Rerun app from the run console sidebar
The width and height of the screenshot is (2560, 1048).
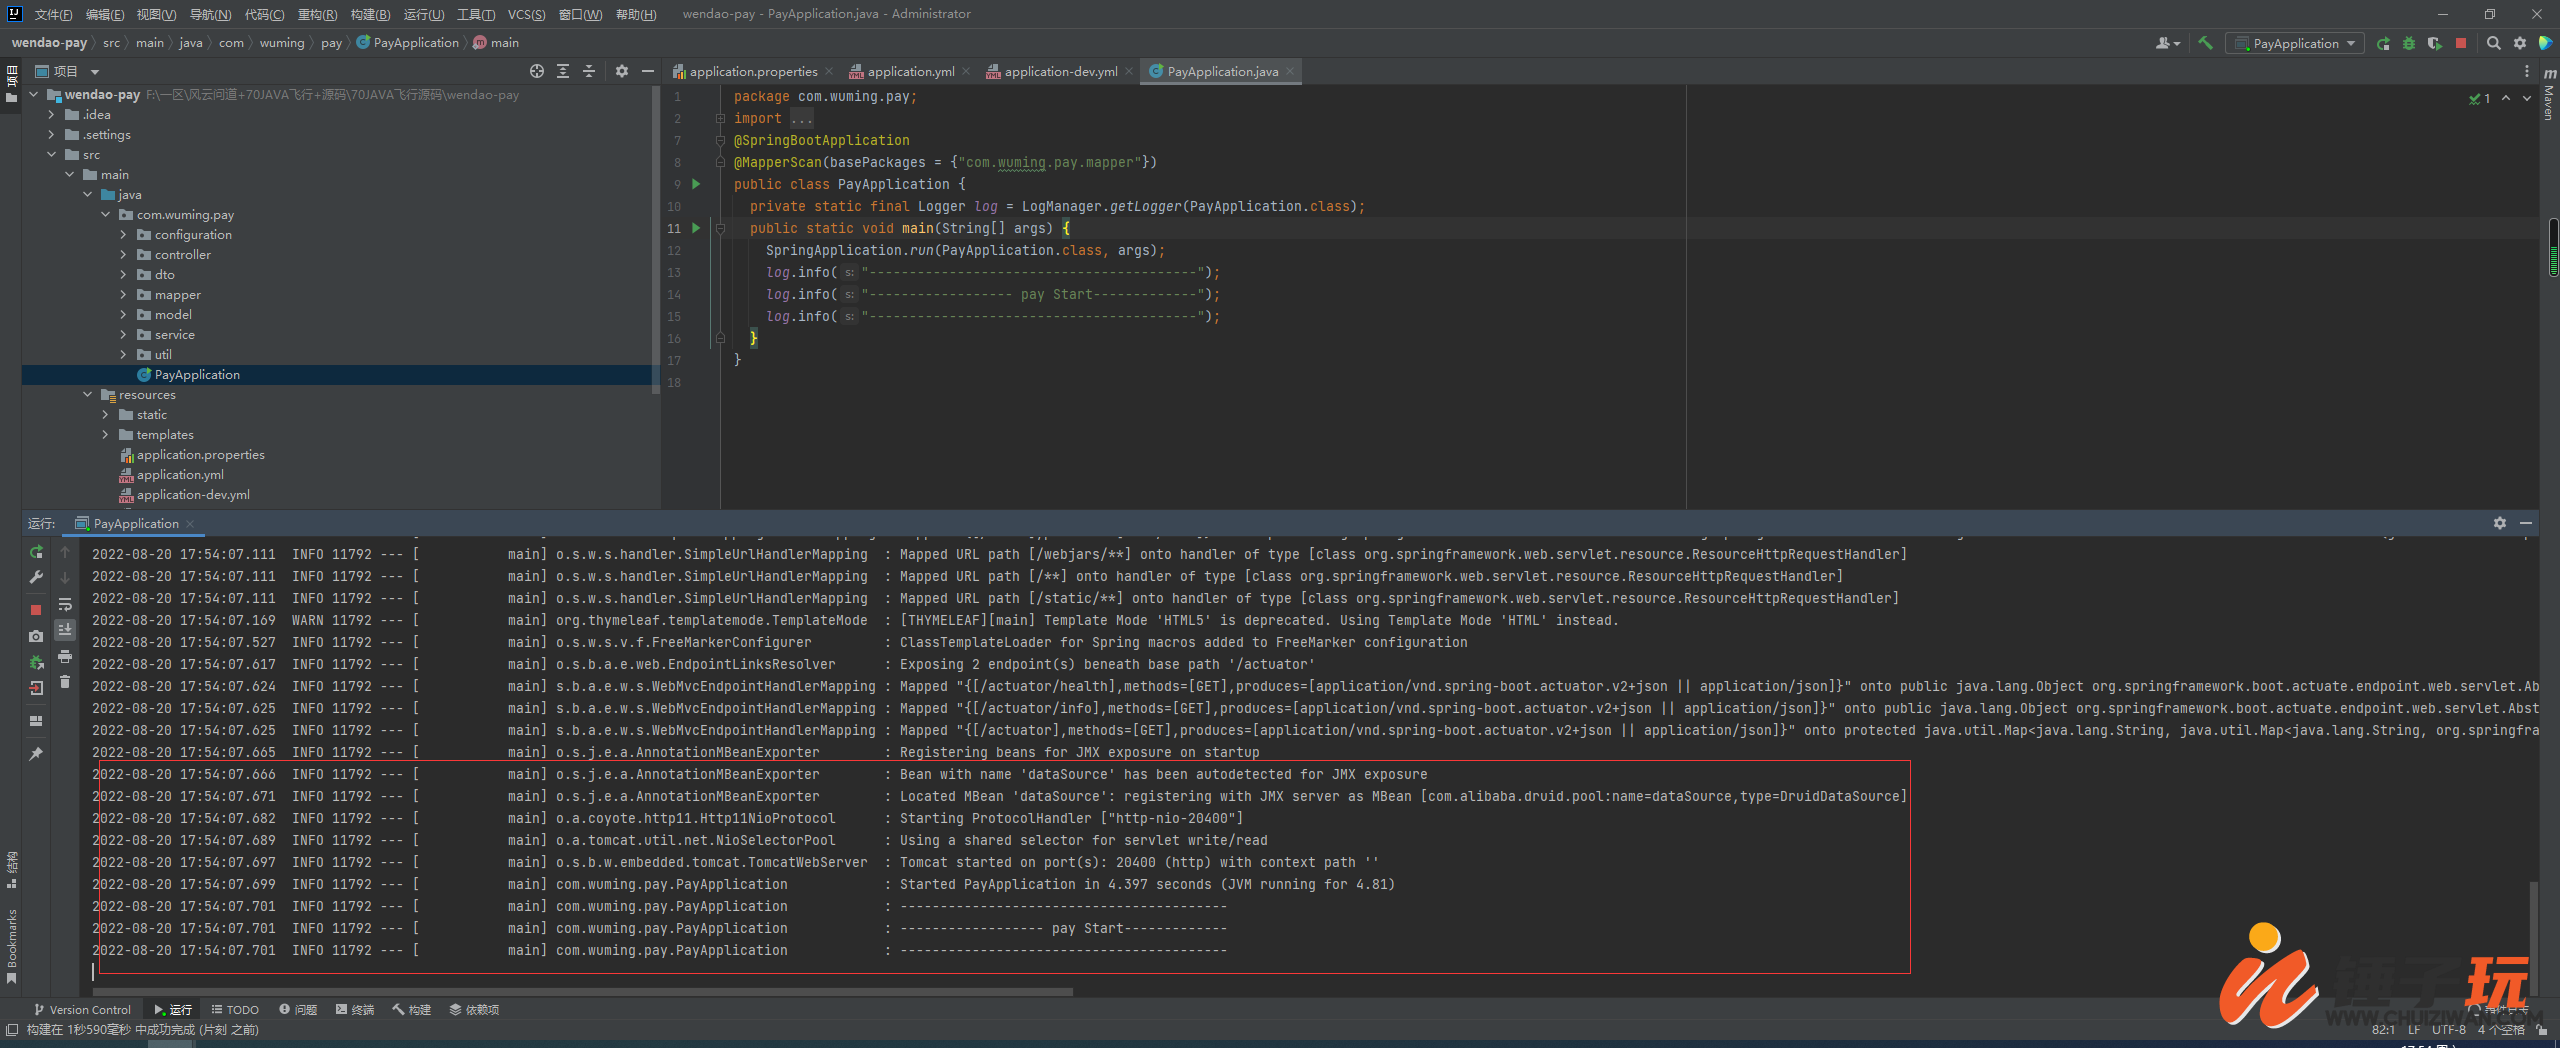36,552
